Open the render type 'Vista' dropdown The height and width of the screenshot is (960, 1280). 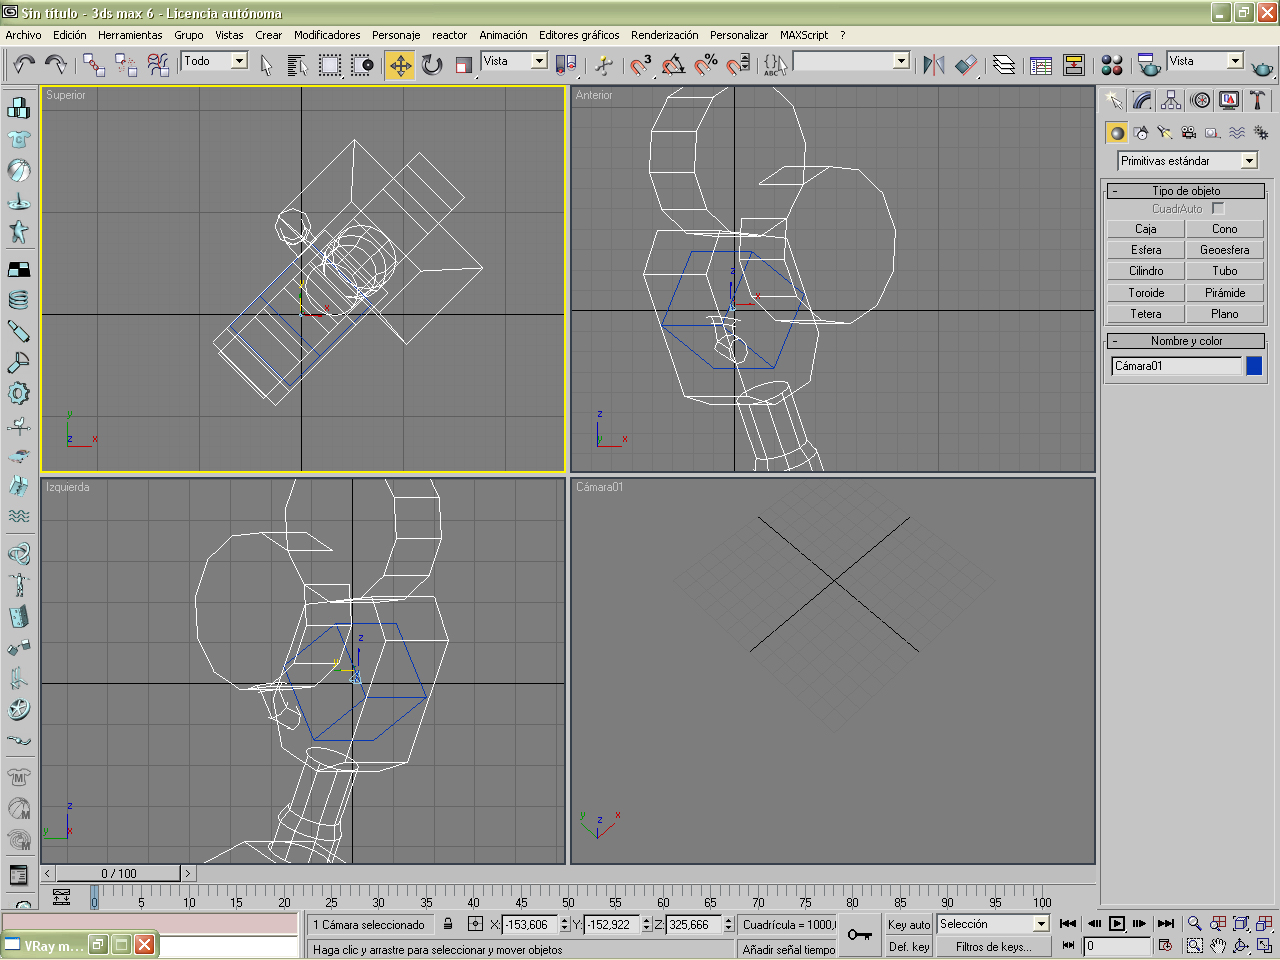(x=1235, y=61)
